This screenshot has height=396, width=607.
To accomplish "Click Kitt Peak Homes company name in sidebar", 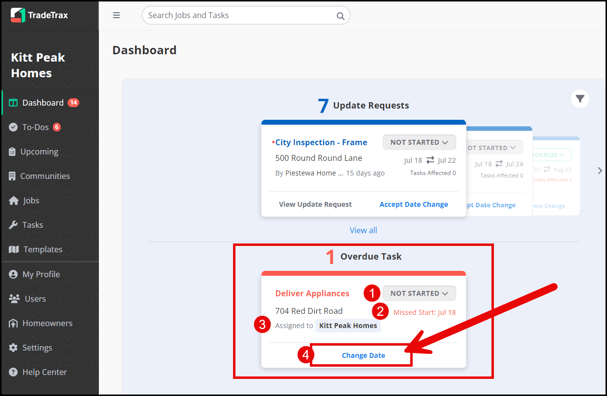I will point(38,65).
